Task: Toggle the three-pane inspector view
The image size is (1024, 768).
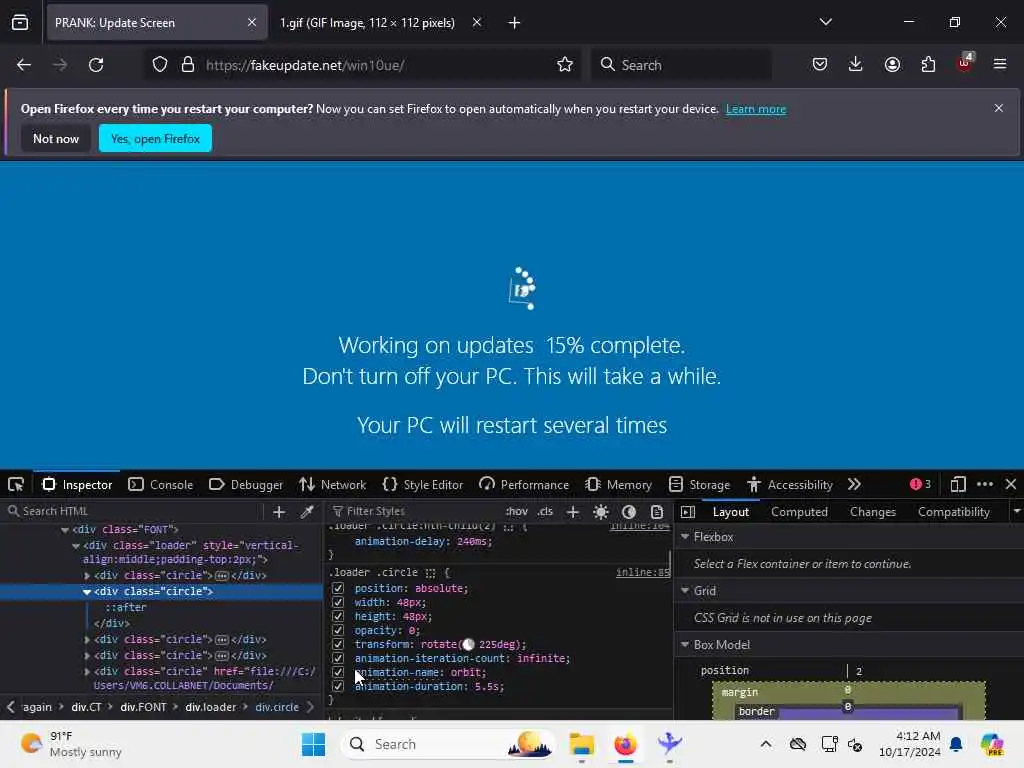Action: tap(688, 512)
